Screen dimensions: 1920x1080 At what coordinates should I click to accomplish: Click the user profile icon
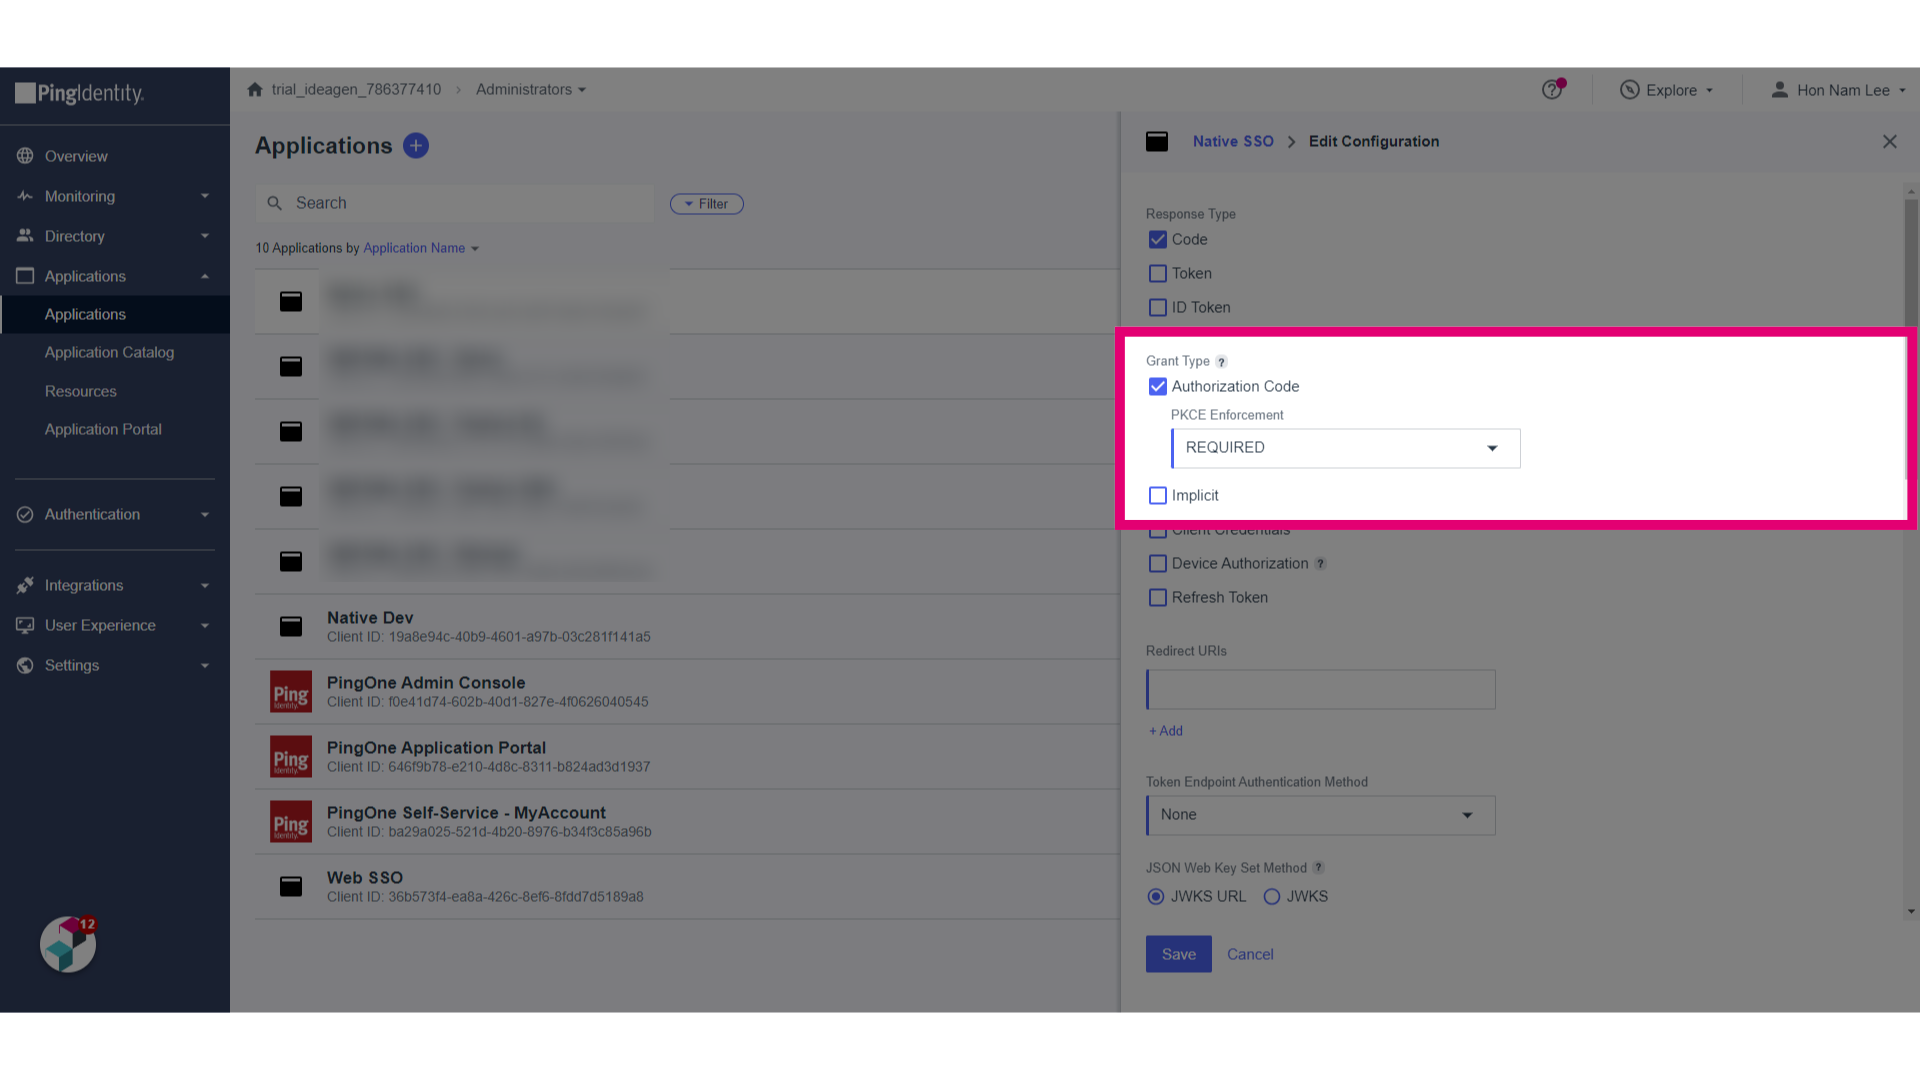1779,90
